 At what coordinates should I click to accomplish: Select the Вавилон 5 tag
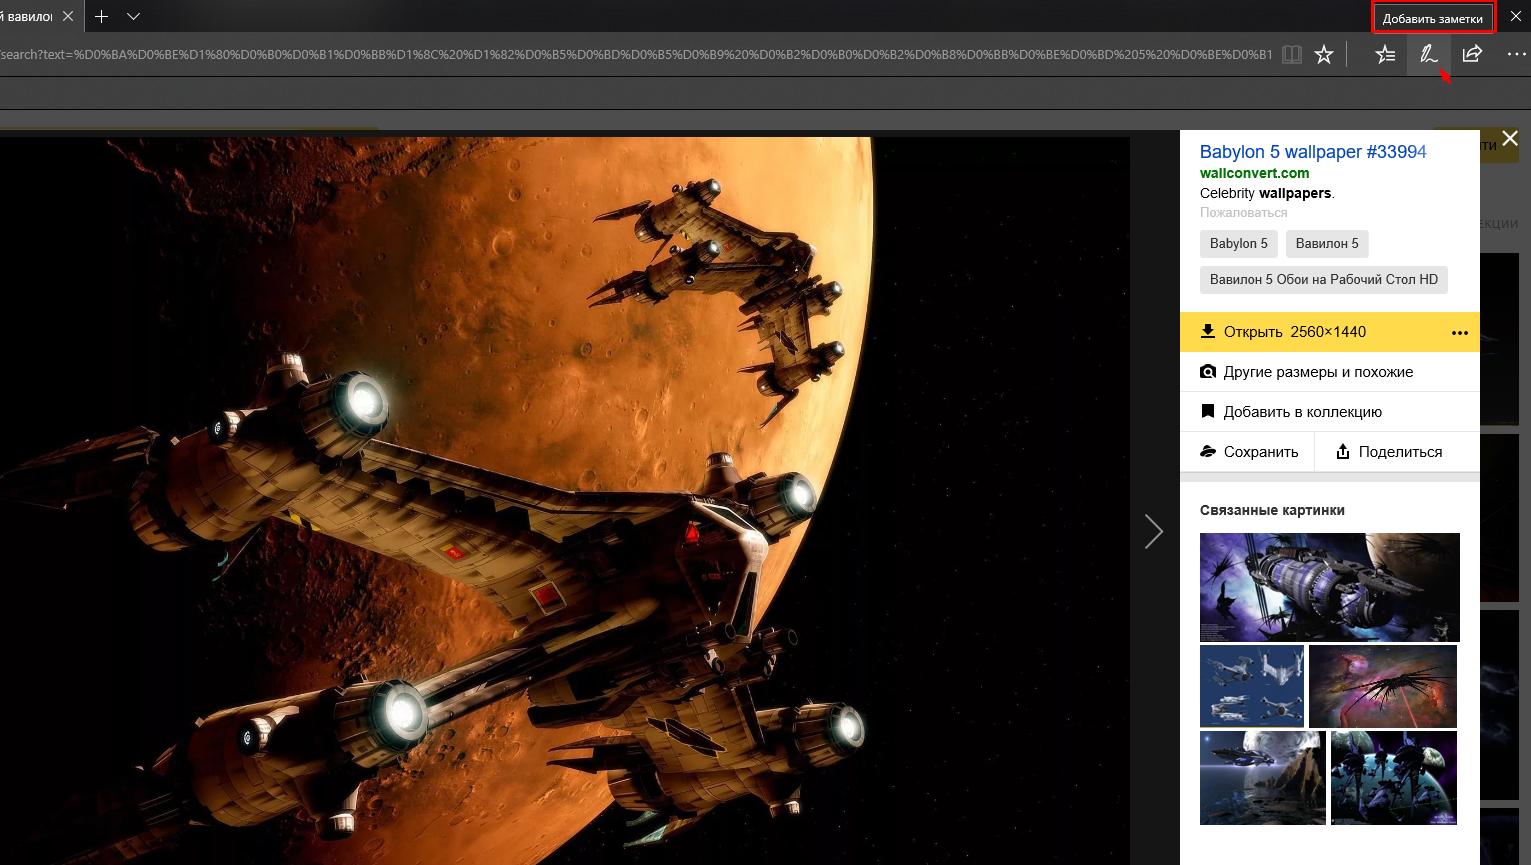pyautogui.click(x=1327, y=243)
